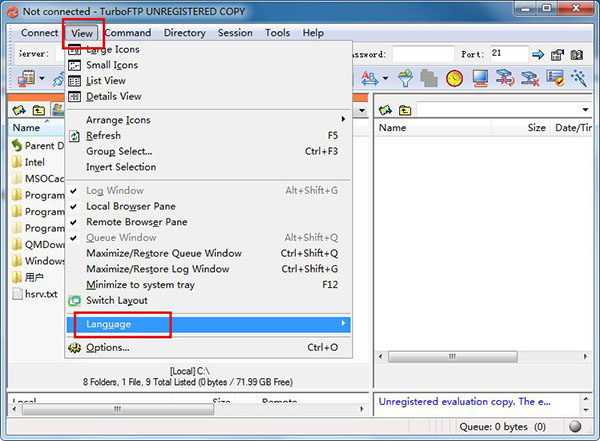Click remote pane bookmark folder icon
600x441 pixels.
(385, 111)
